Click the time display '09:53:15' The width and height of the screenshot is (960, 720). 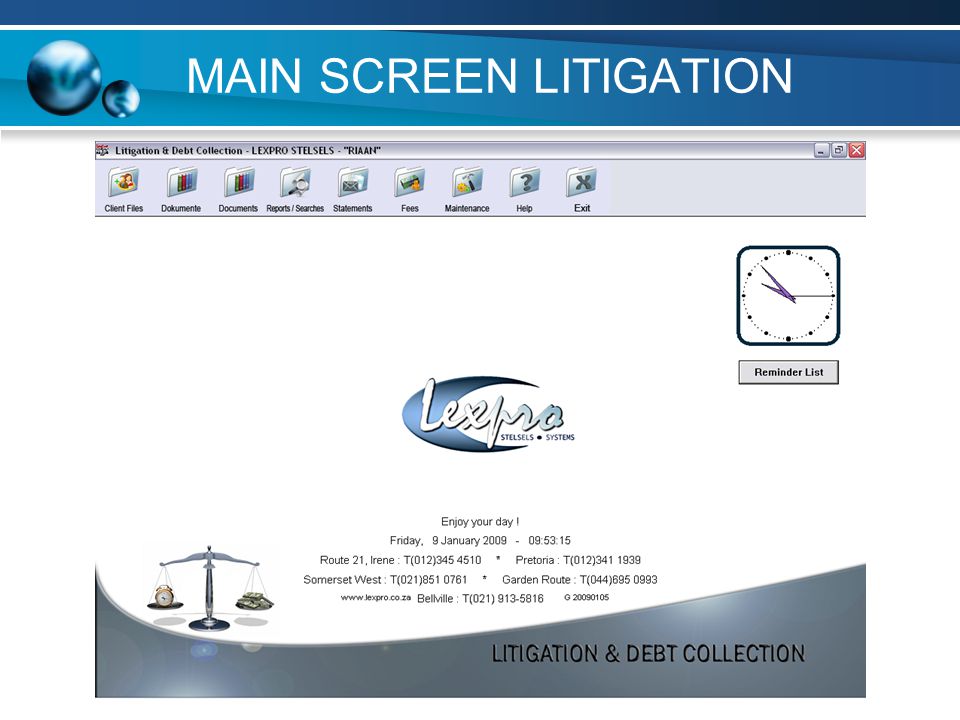(549, 541)
